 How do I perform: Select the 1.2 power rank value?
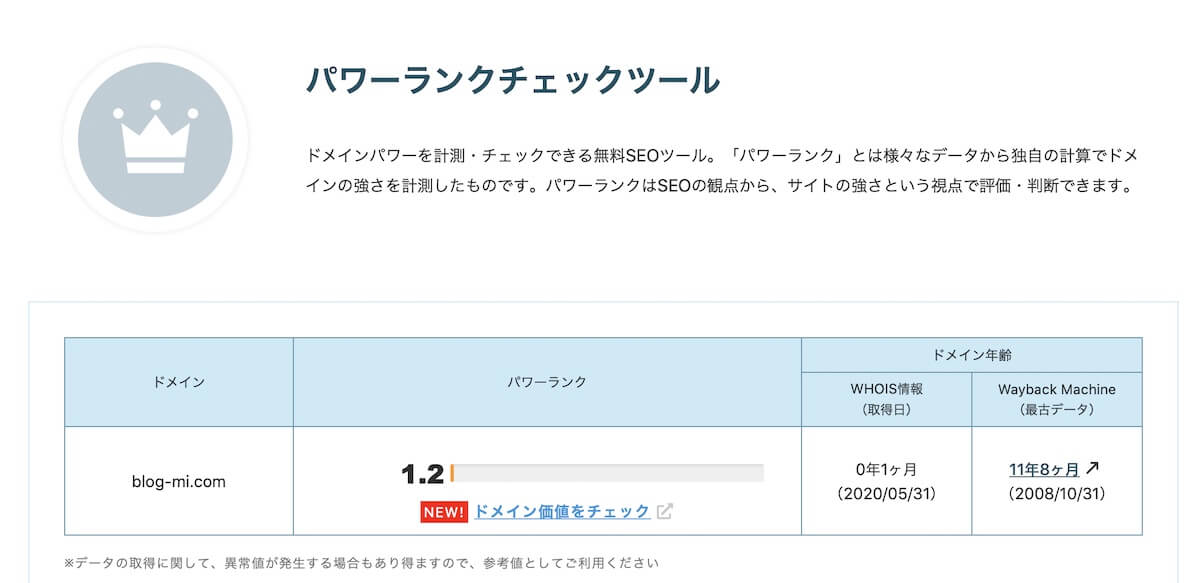pos(422,474)
